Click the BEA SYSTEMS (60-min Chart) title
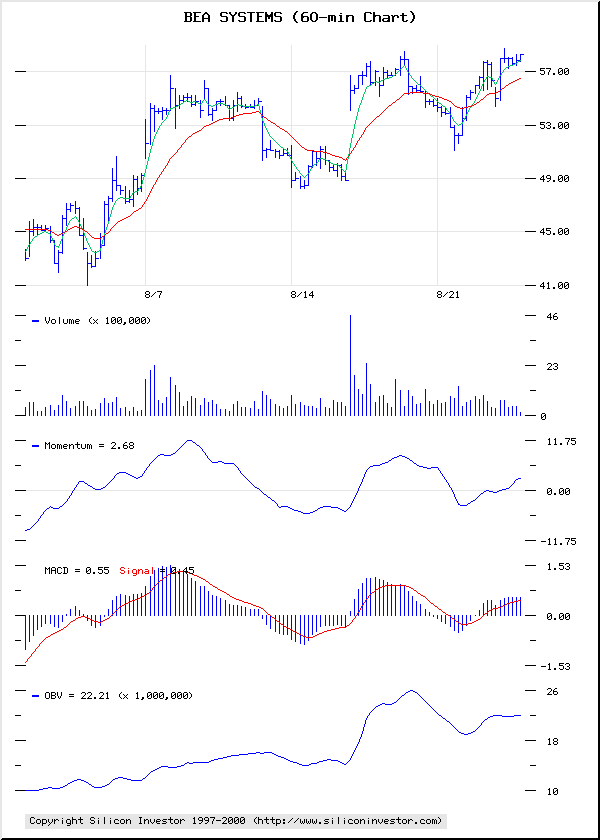This screenshot has width=600, height=840. (299, 18)
